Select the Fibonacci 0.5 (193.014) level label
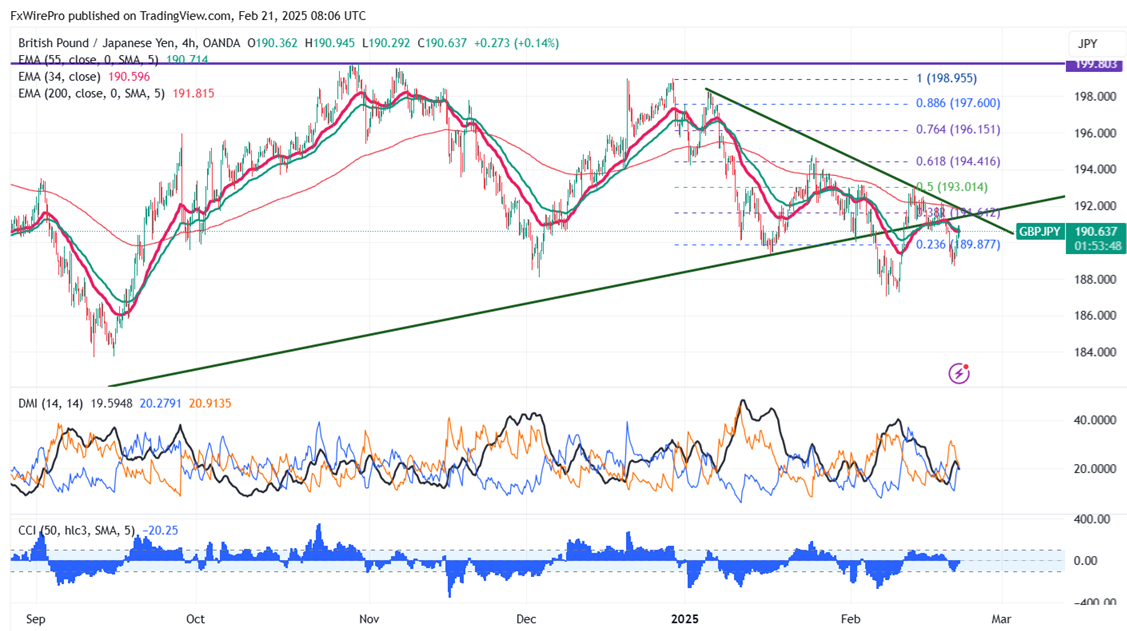The width and height of the screenshot is (1127, 631). 952,187
